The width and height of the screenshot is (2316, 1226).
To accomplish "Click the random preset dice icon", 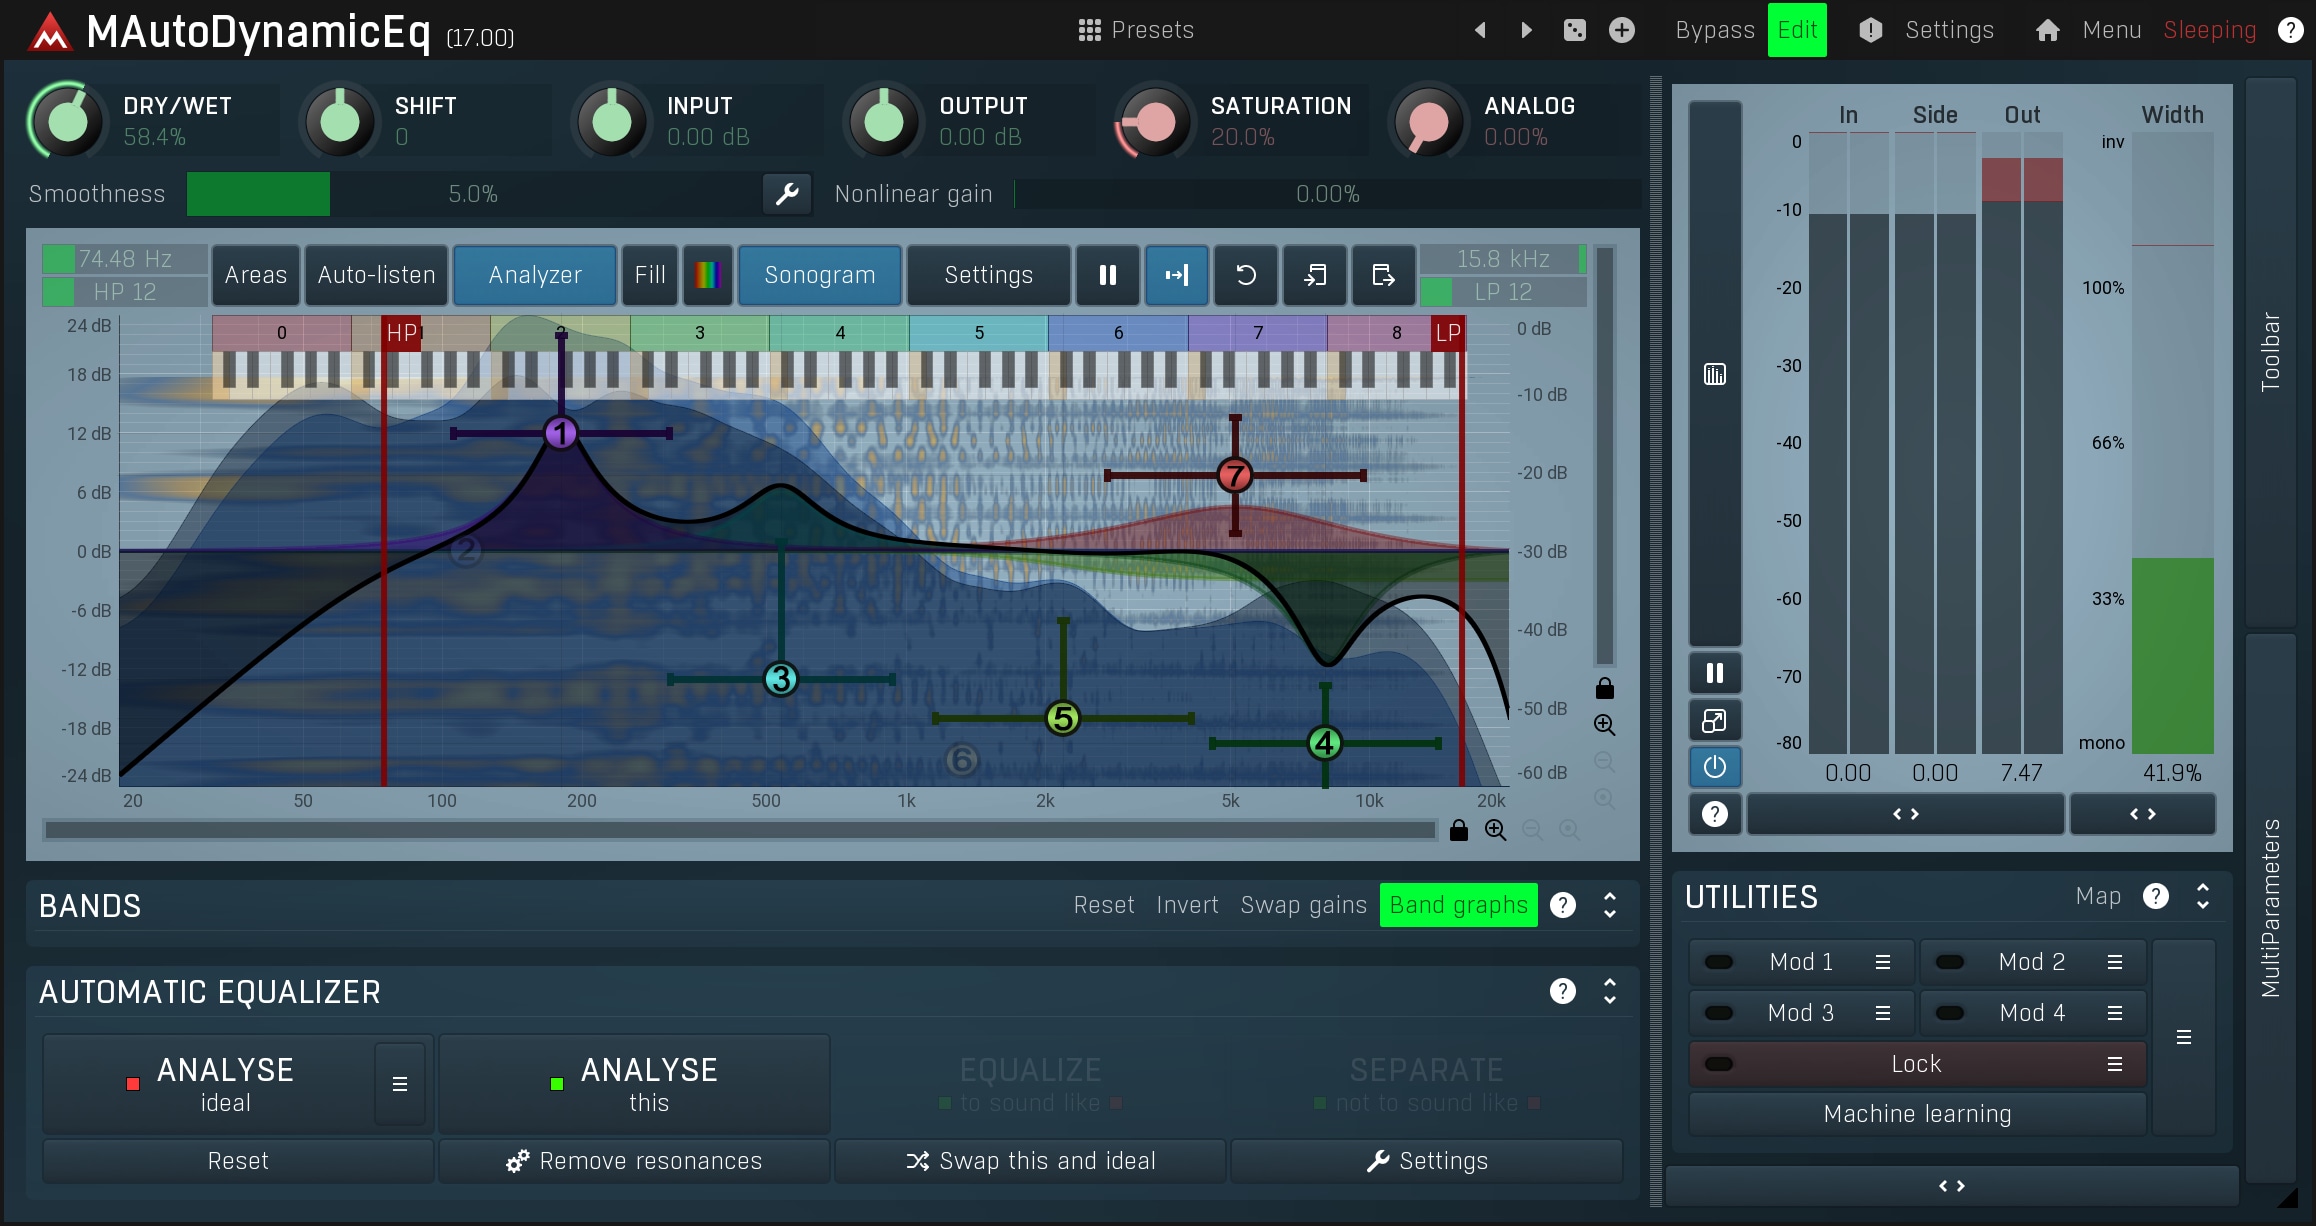I will [1574, 30].
